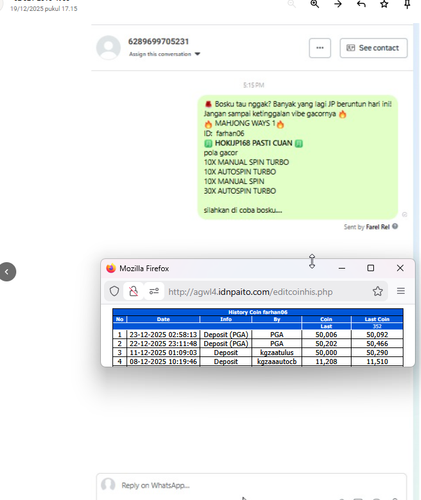
Task: Click the last coin value '11,510'
Action: click(377, 361)
